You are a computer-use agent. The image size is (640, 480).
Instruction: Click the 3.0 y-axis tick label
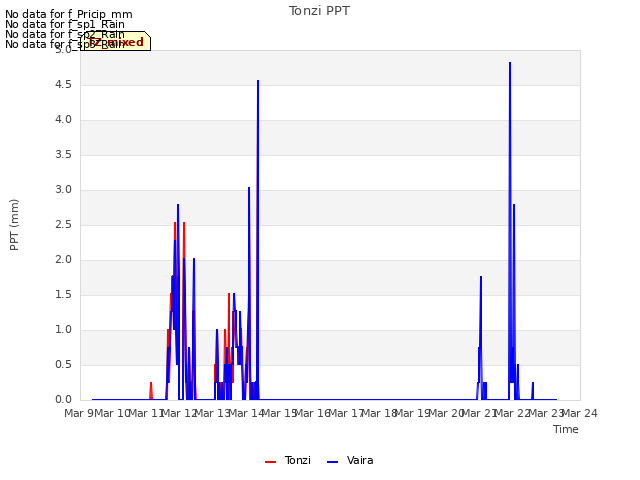coord(63,189)
